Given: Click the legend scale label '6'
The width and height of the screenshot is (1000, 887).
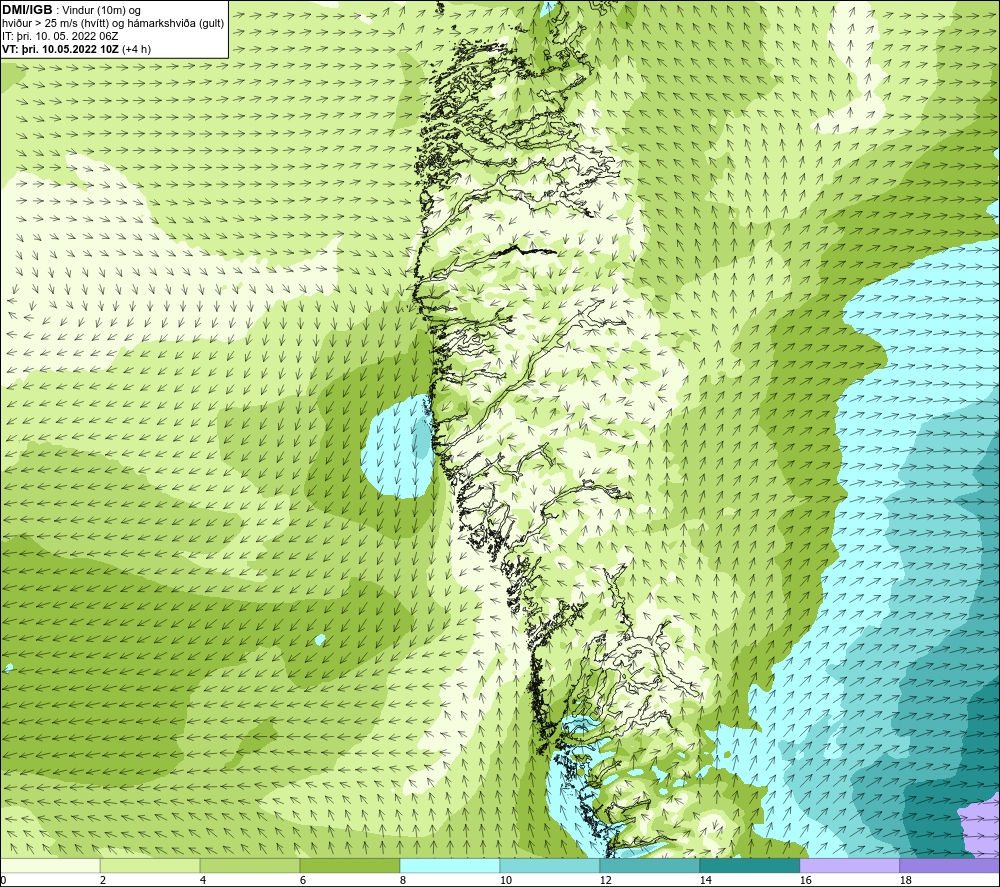Looking at the screenshot, I should coord(303,880).
